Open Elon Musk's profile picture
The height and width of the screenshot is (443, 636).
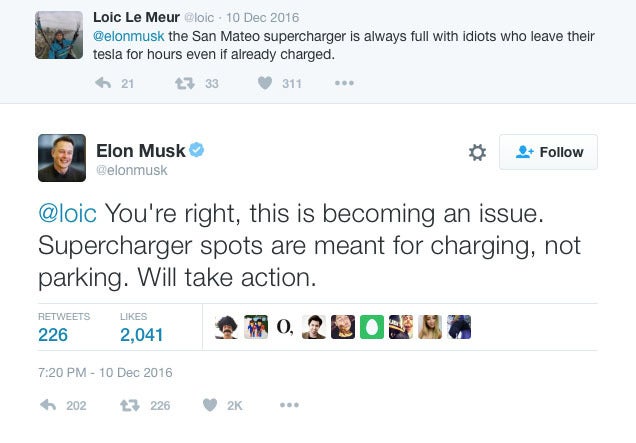coord(62,158)
